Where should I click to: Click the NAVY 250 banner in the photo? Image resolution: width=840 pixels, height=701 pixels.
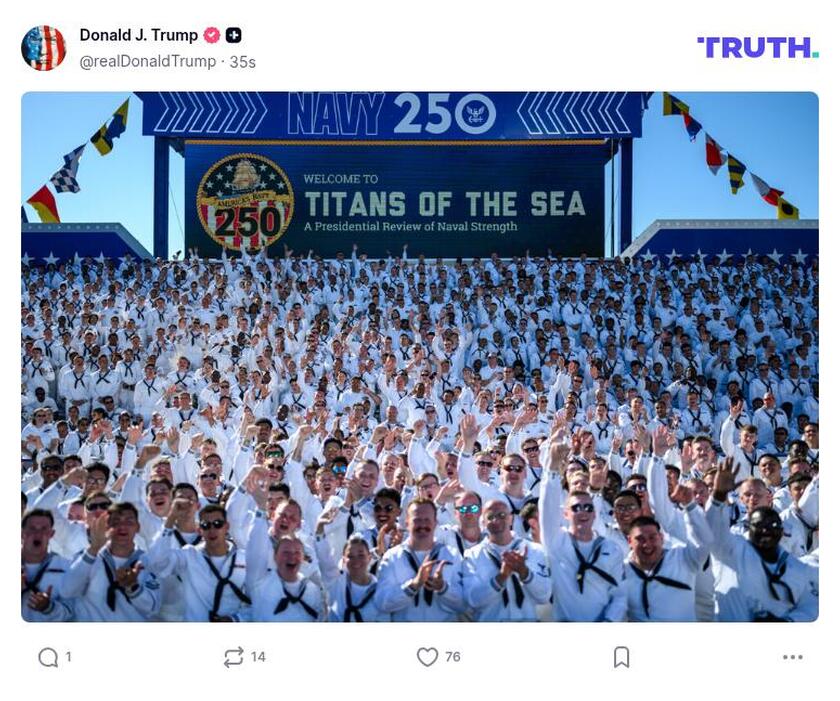tap(392, 114)
